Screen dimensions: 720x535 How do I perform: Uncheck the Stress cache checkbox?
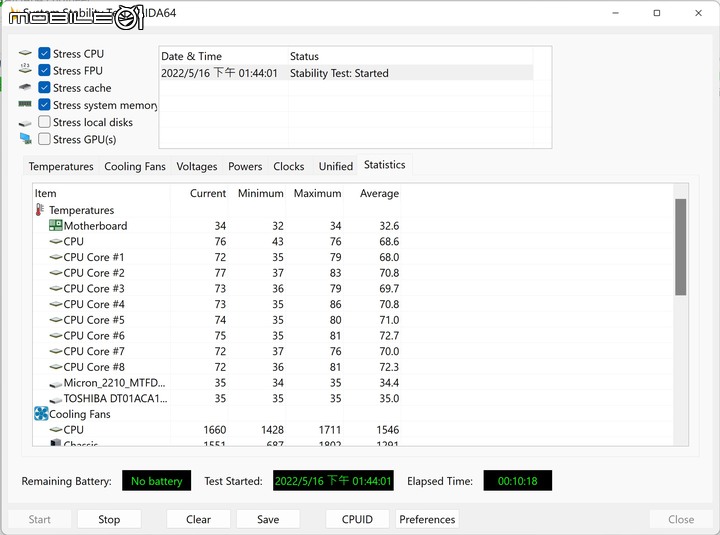pos(44,87)
